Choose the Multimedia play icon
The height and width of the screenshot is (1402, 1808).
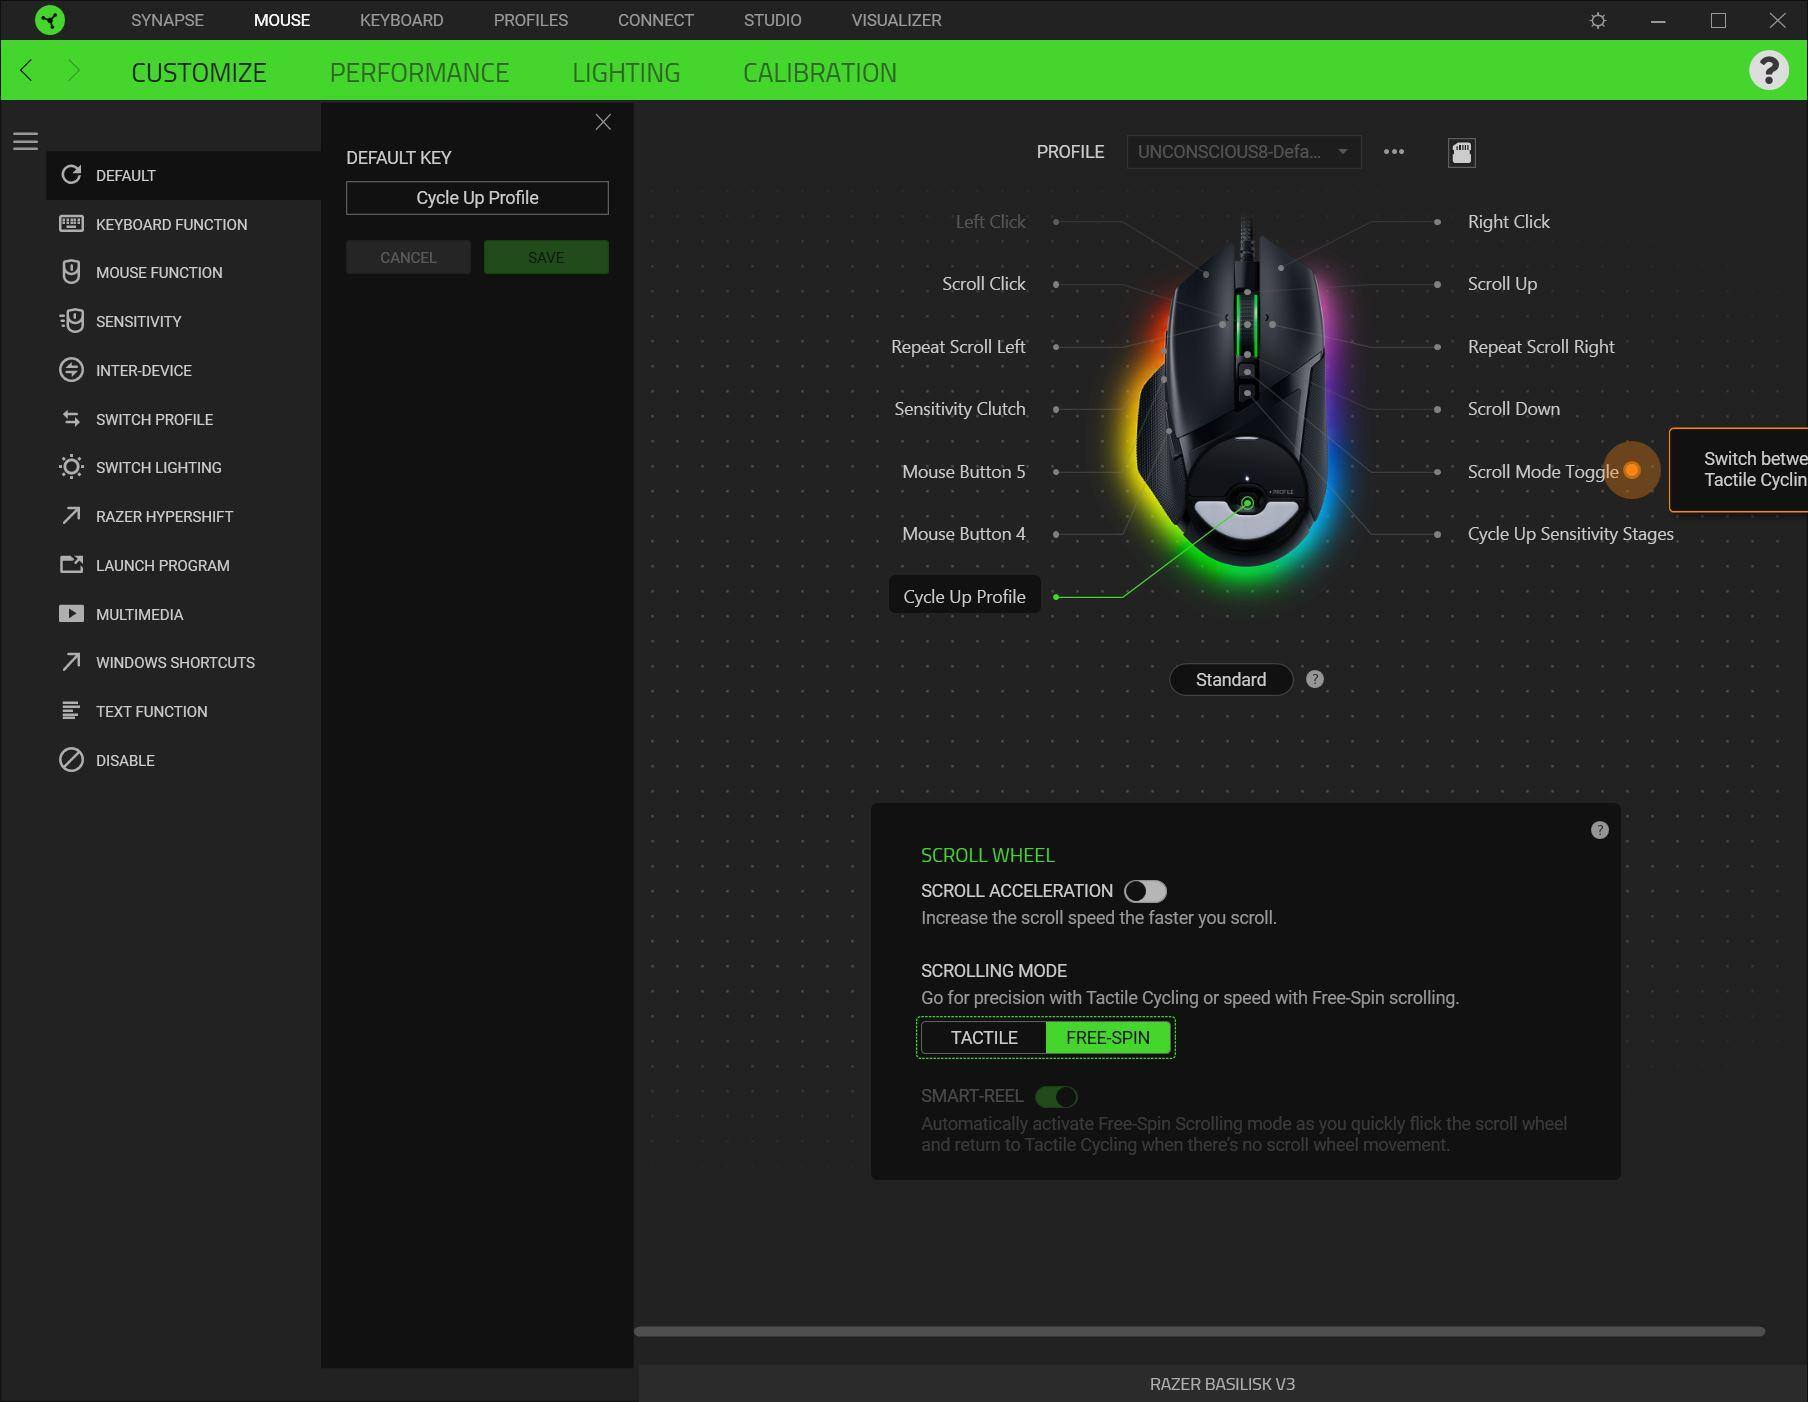click(x=71, y=614)
